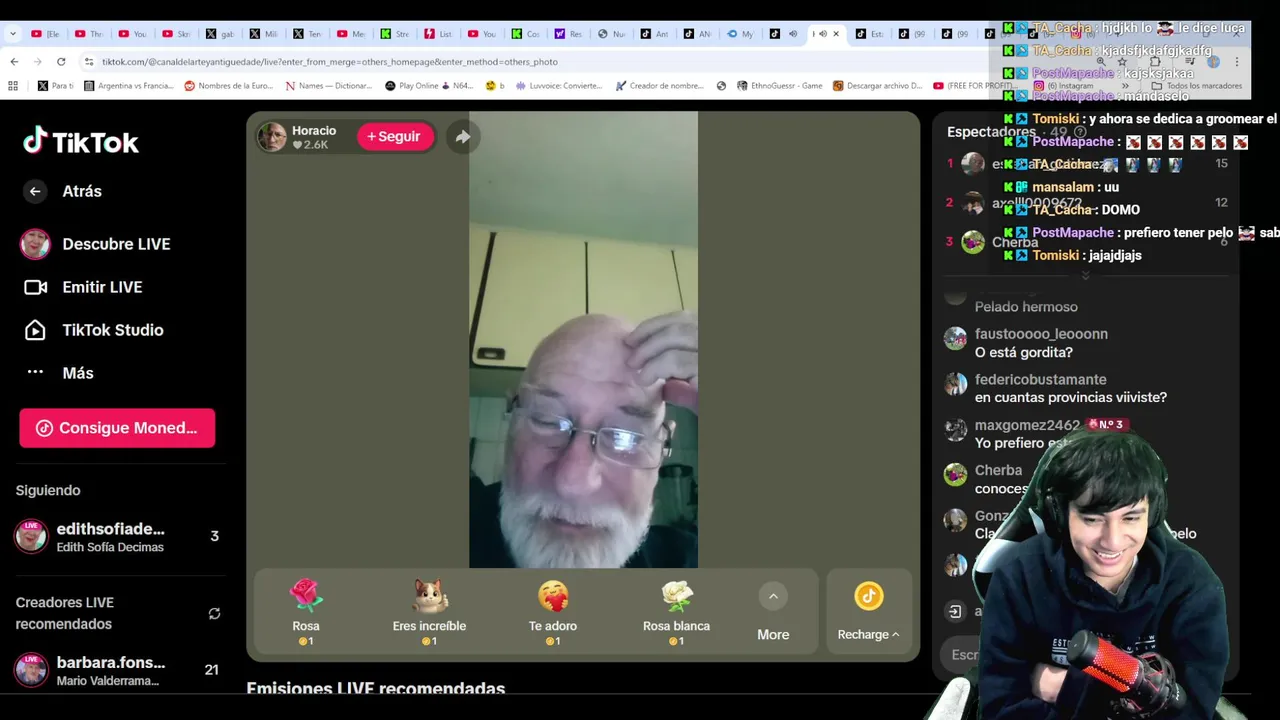Click the Horacio streamer name

314,131
